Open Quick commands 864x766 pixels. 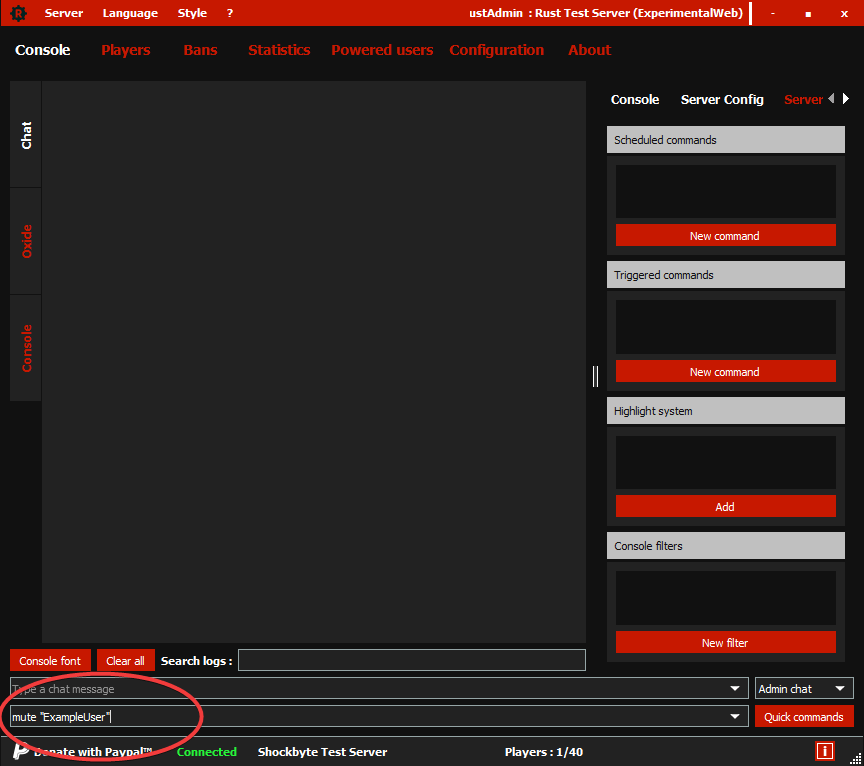coord(804,716)
